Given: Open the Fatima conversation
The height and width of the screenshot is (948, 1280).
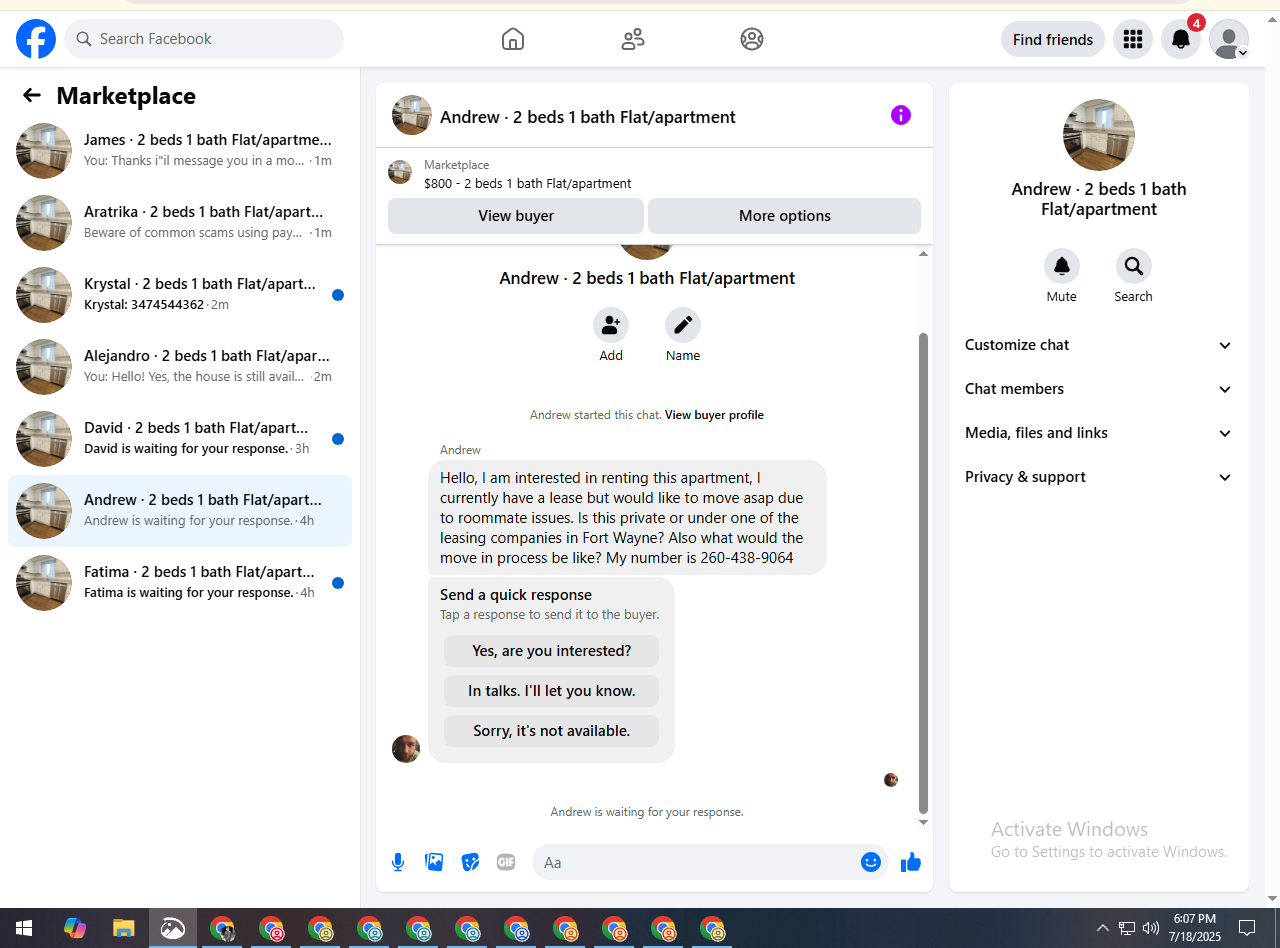Looking at the screenshot, I should tap(180, 583).
